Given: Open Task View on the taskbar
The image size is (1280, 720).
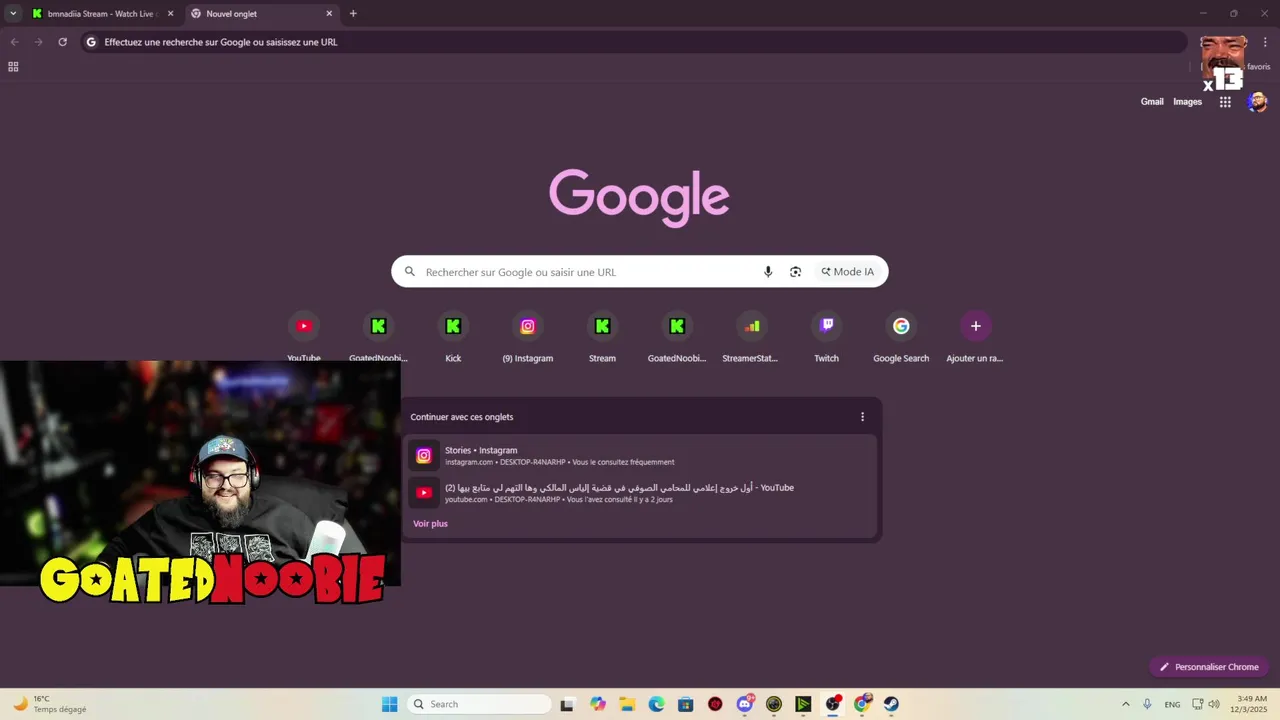Looking at the screenshot, I should [567, 704].
